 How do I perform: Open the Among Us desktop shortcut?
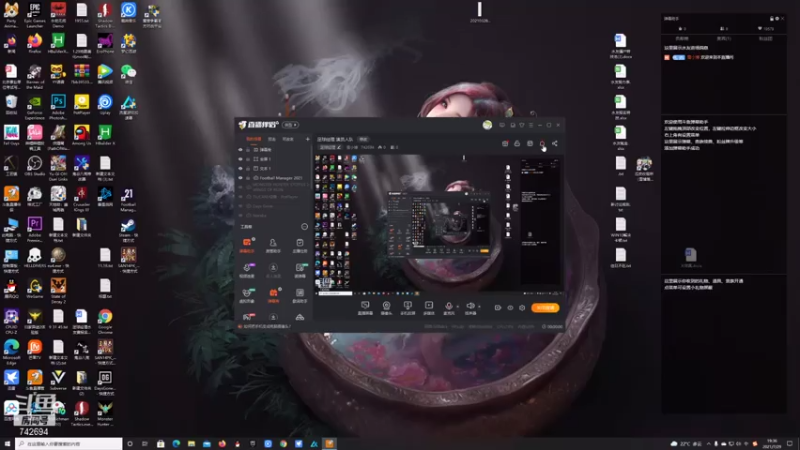click(82, 136)
